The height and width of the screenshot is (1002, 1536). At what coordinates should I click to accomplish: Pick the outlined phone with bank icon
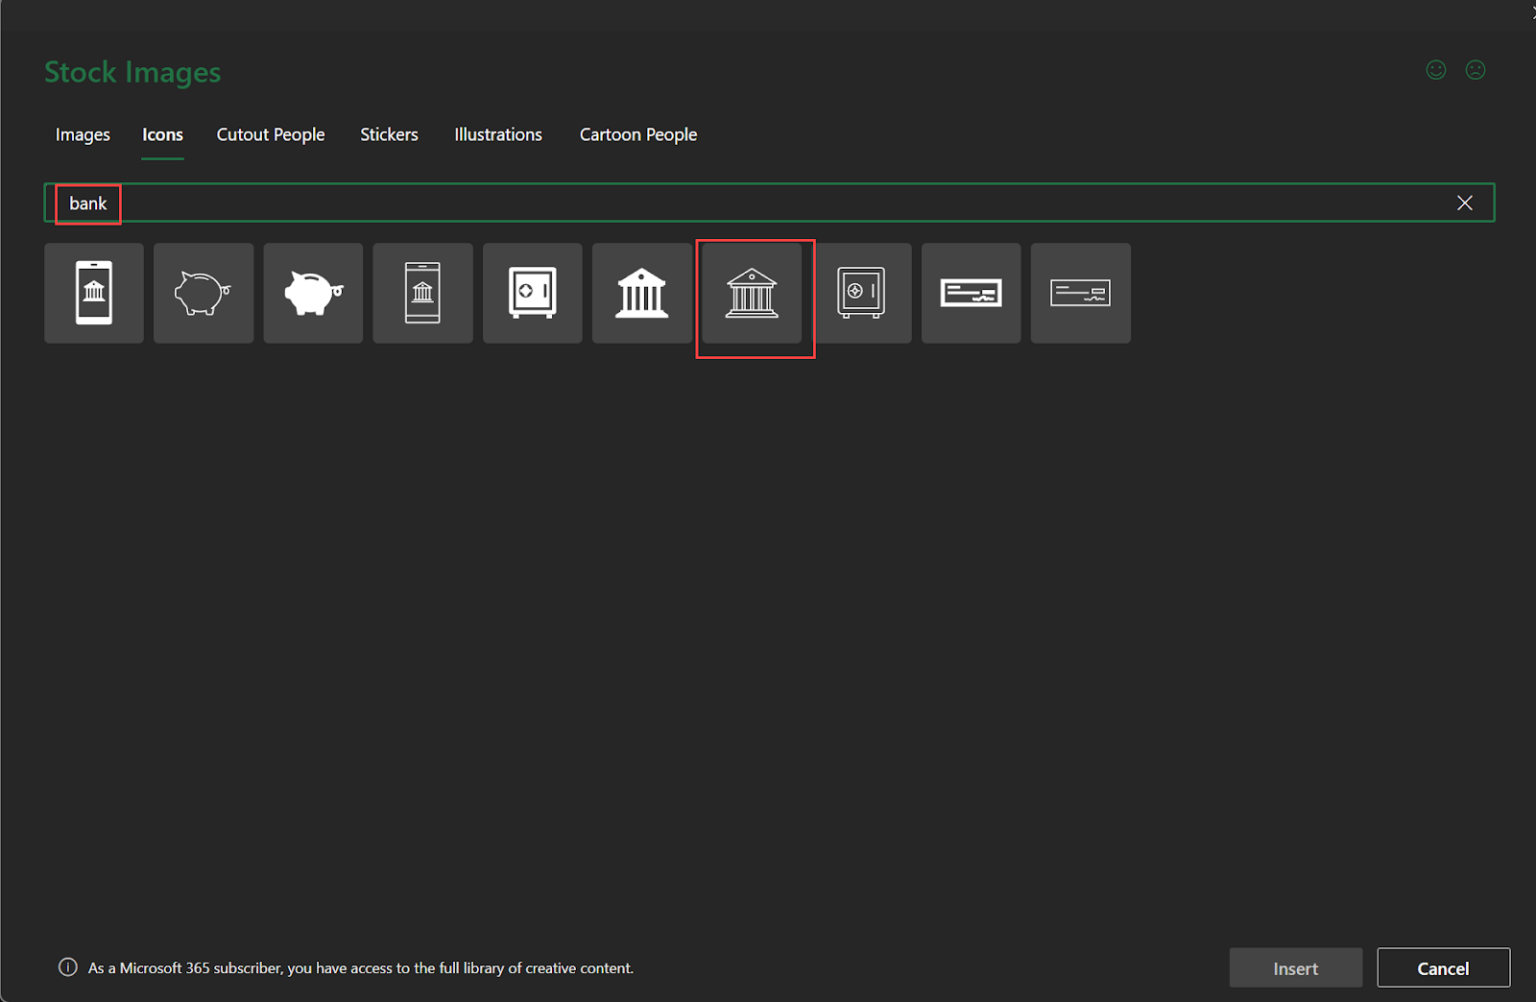(423, 293)
